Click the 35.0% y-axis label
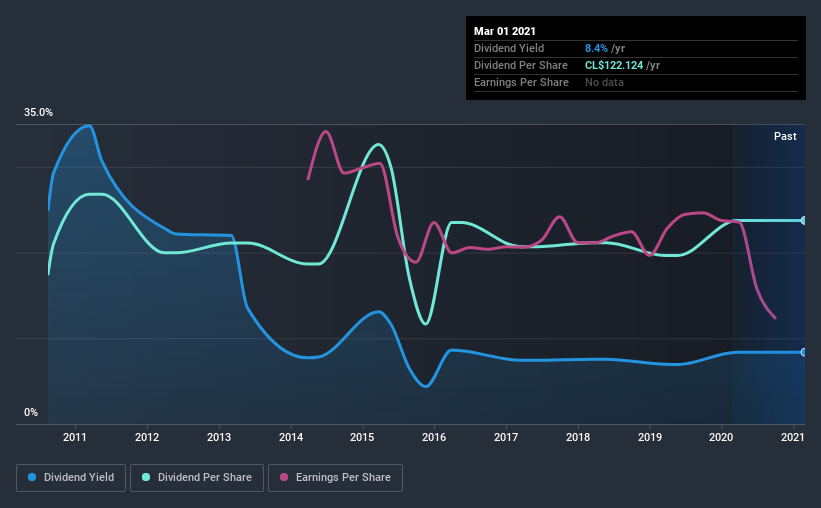 pyautogui.click(x=38, y=113)
